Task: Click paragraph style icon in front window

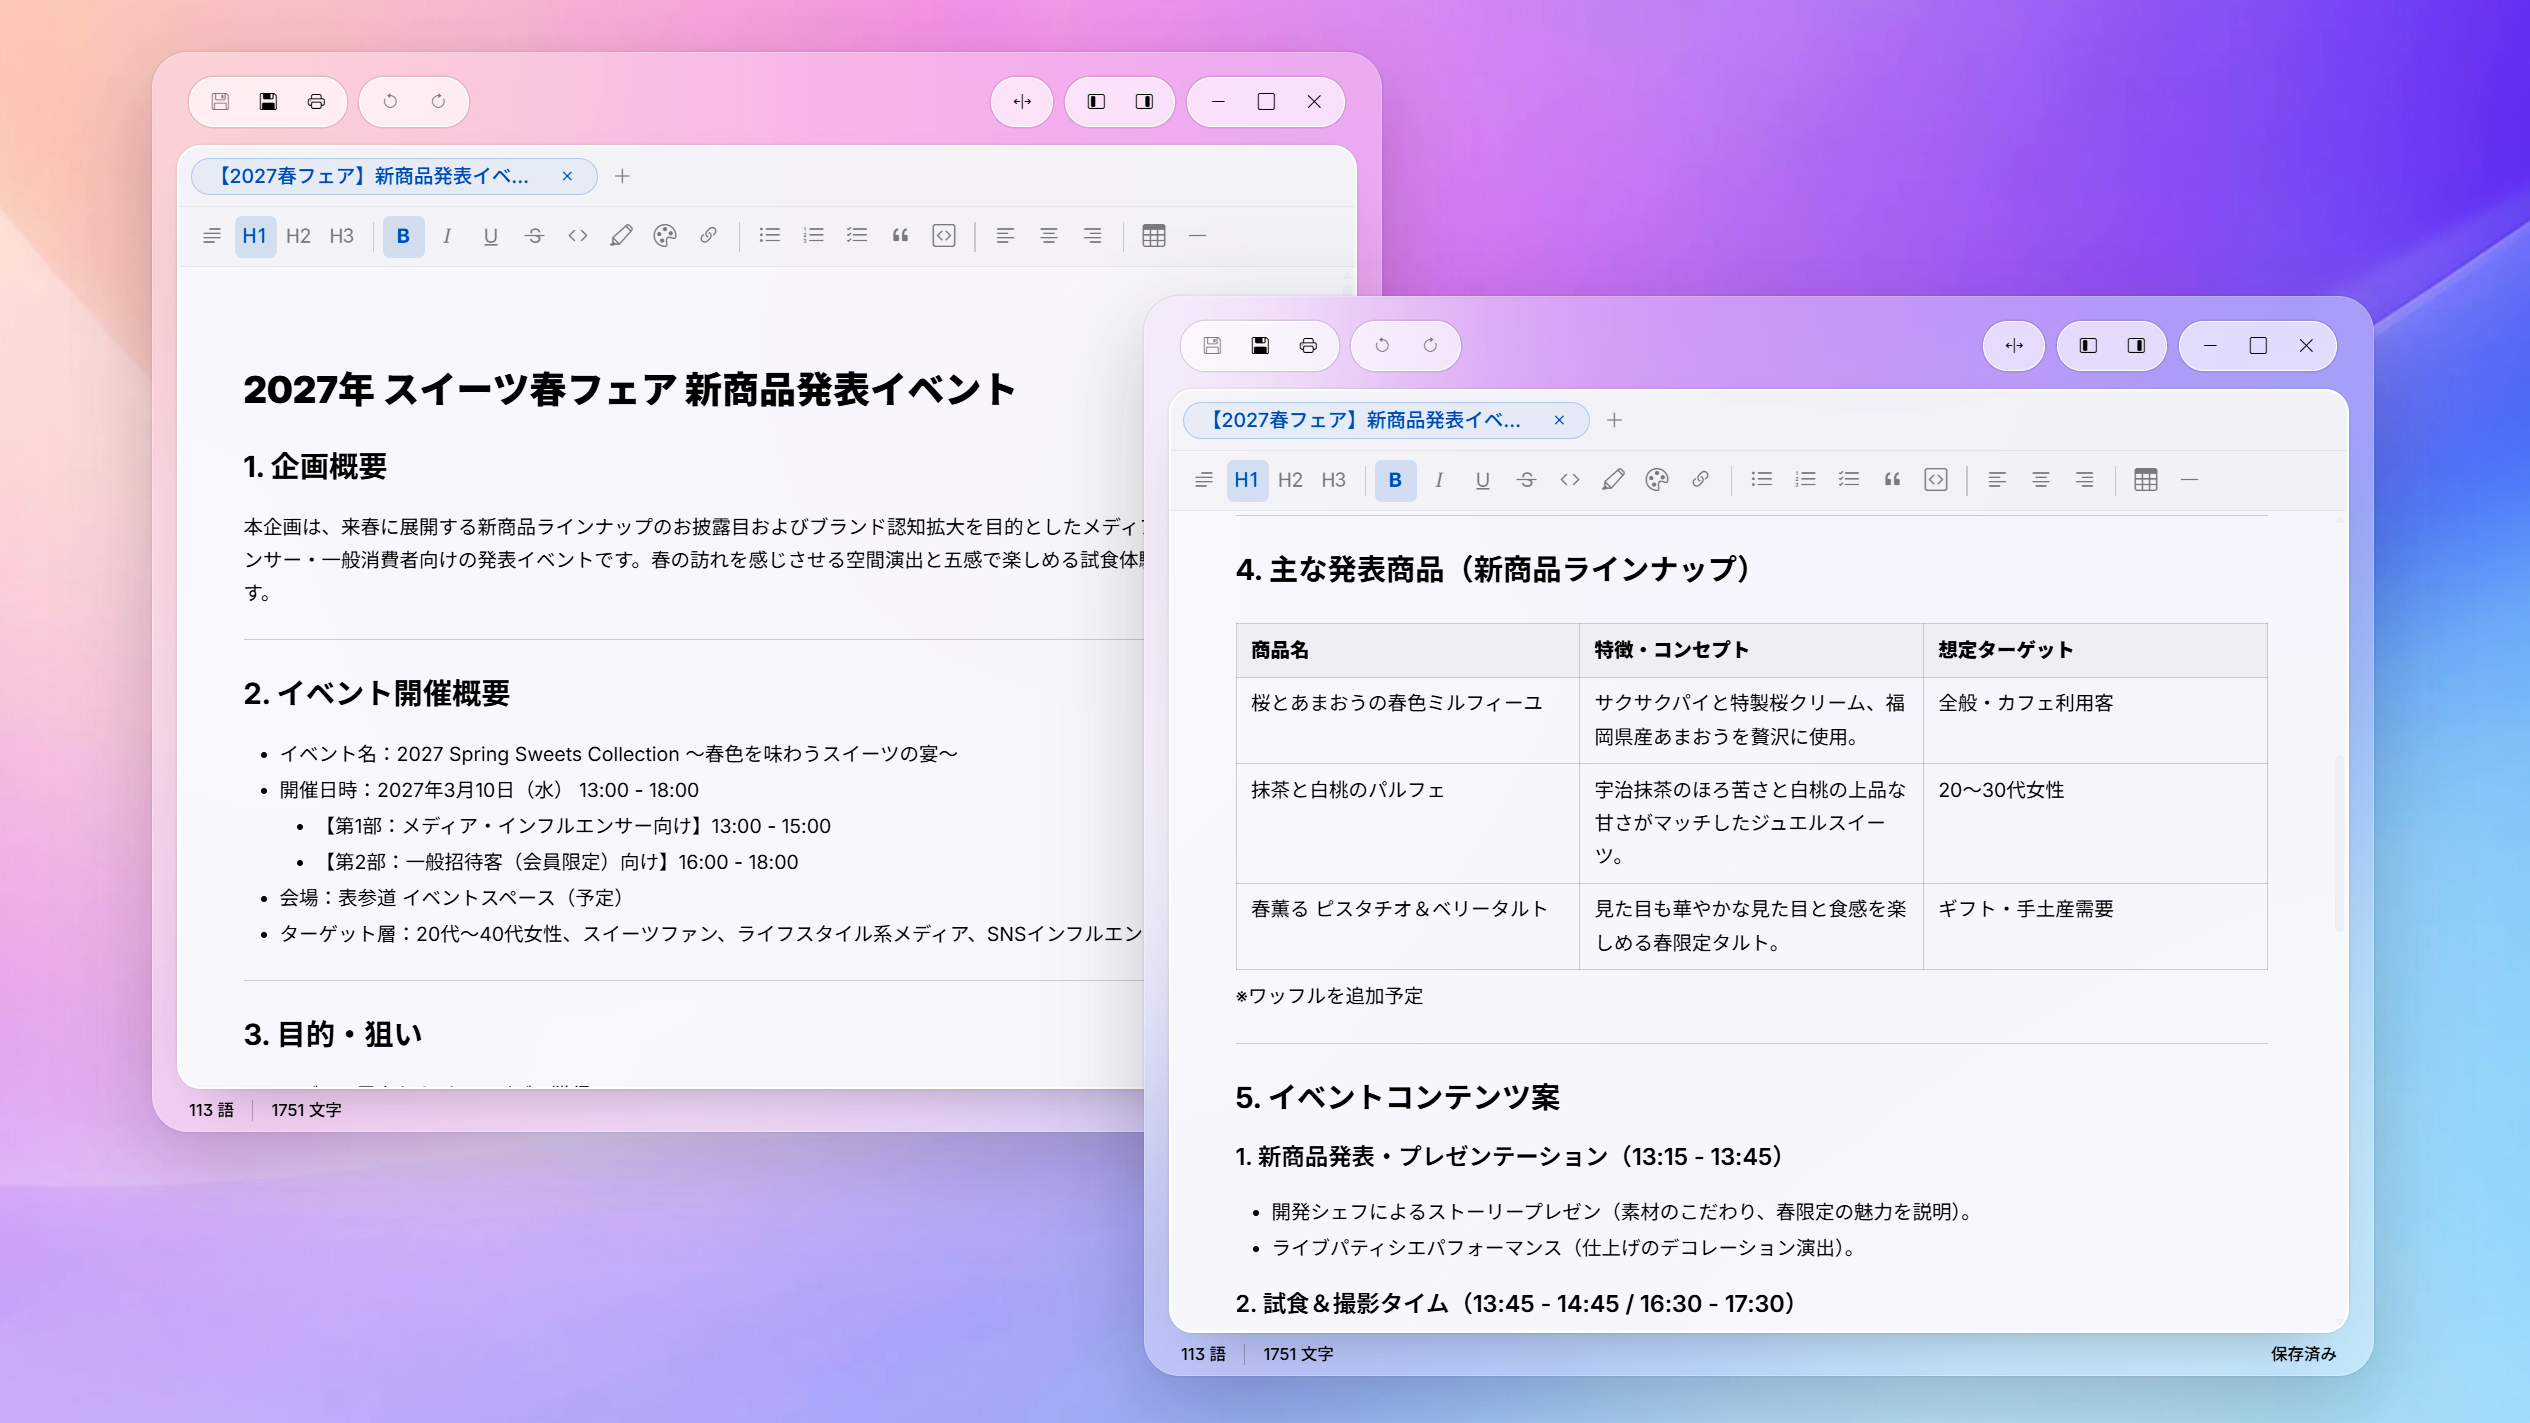Action: click(x=1204, y=480)
